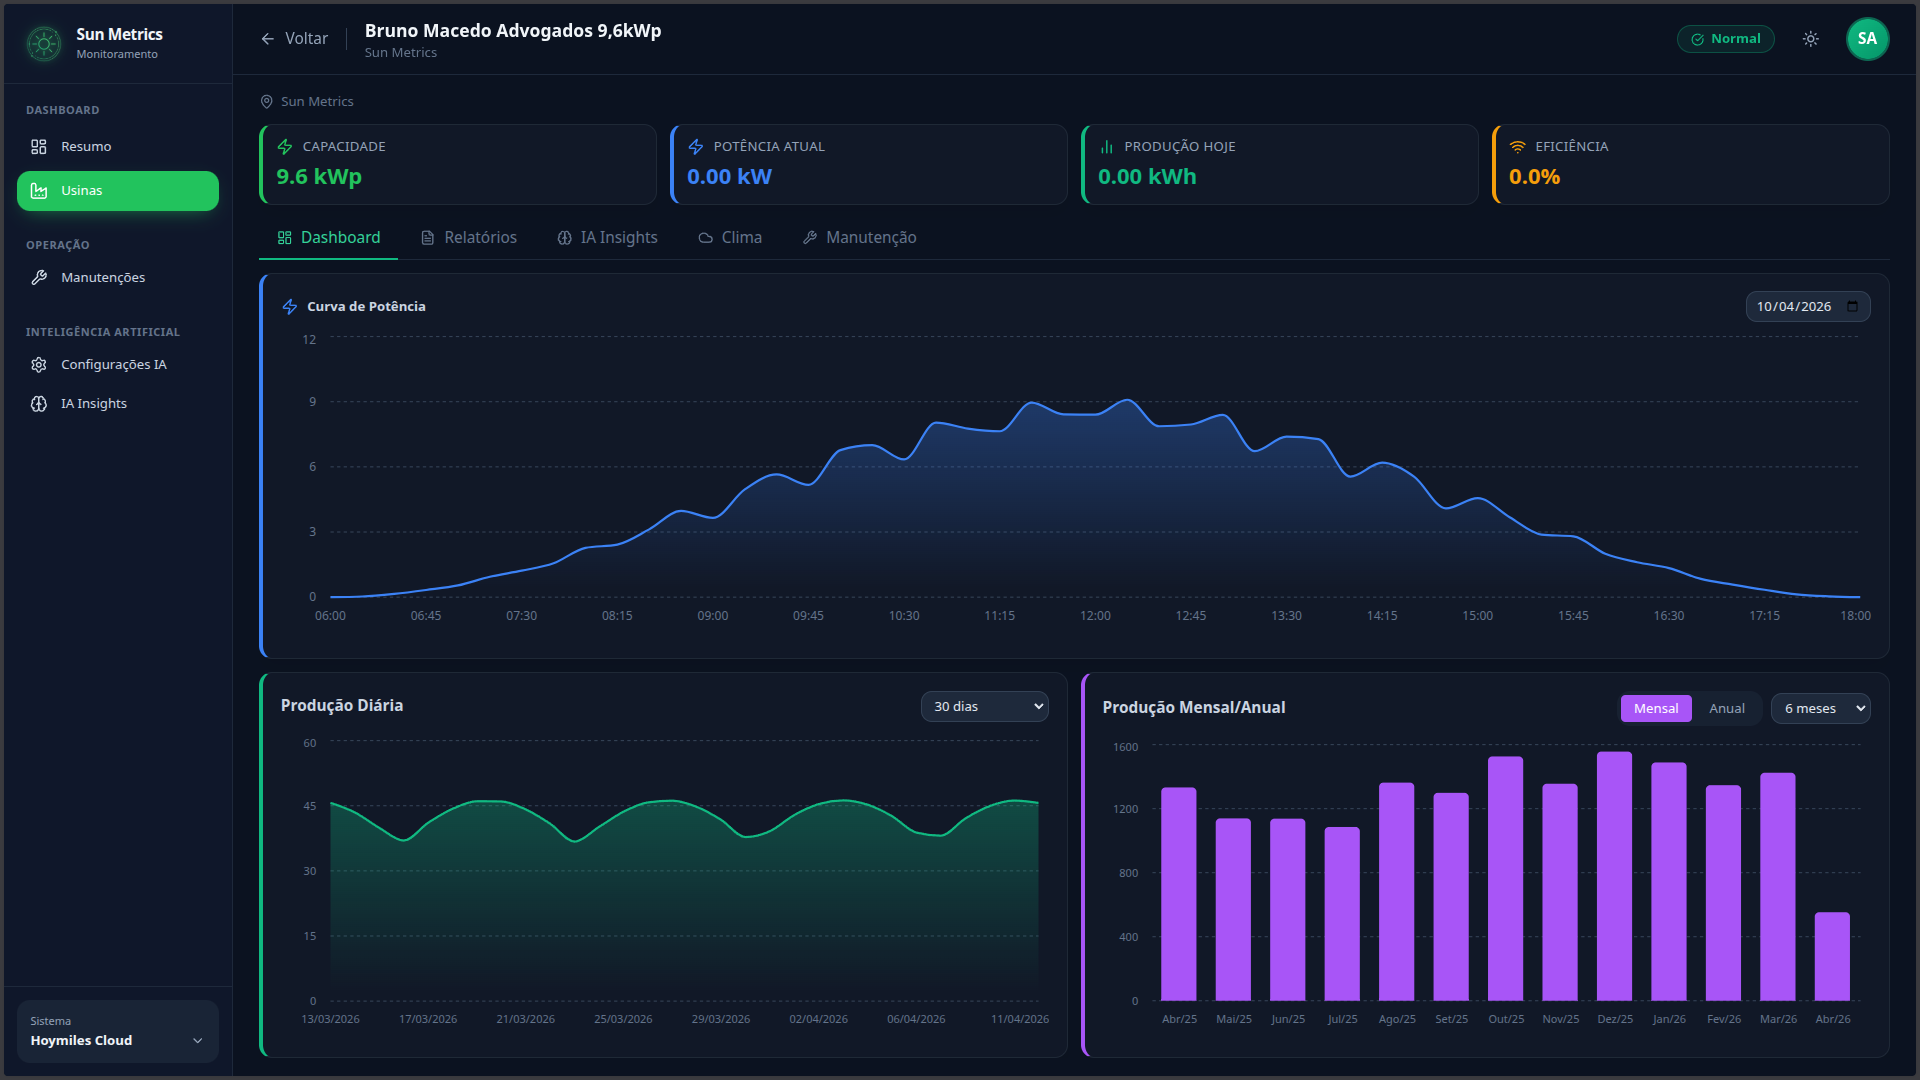
Task: Click the Sun Metrics location pin icon
Action: 265,101
